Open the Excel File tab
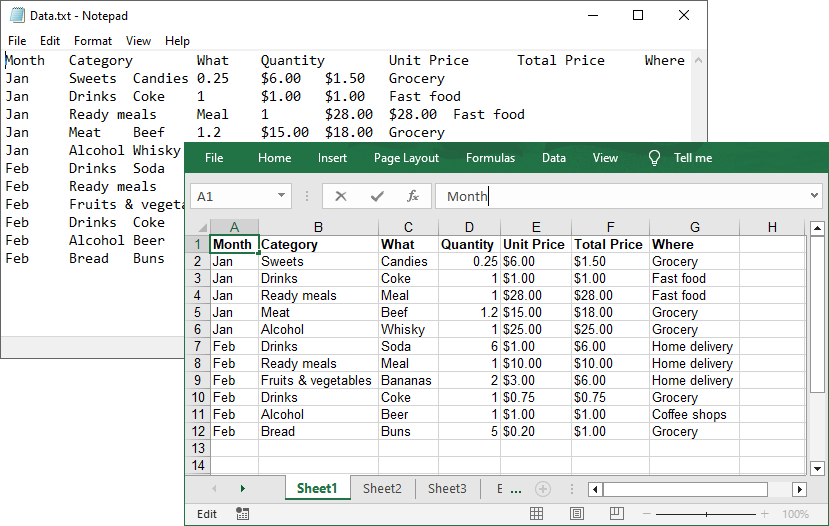829x526 pixels. 214,158
